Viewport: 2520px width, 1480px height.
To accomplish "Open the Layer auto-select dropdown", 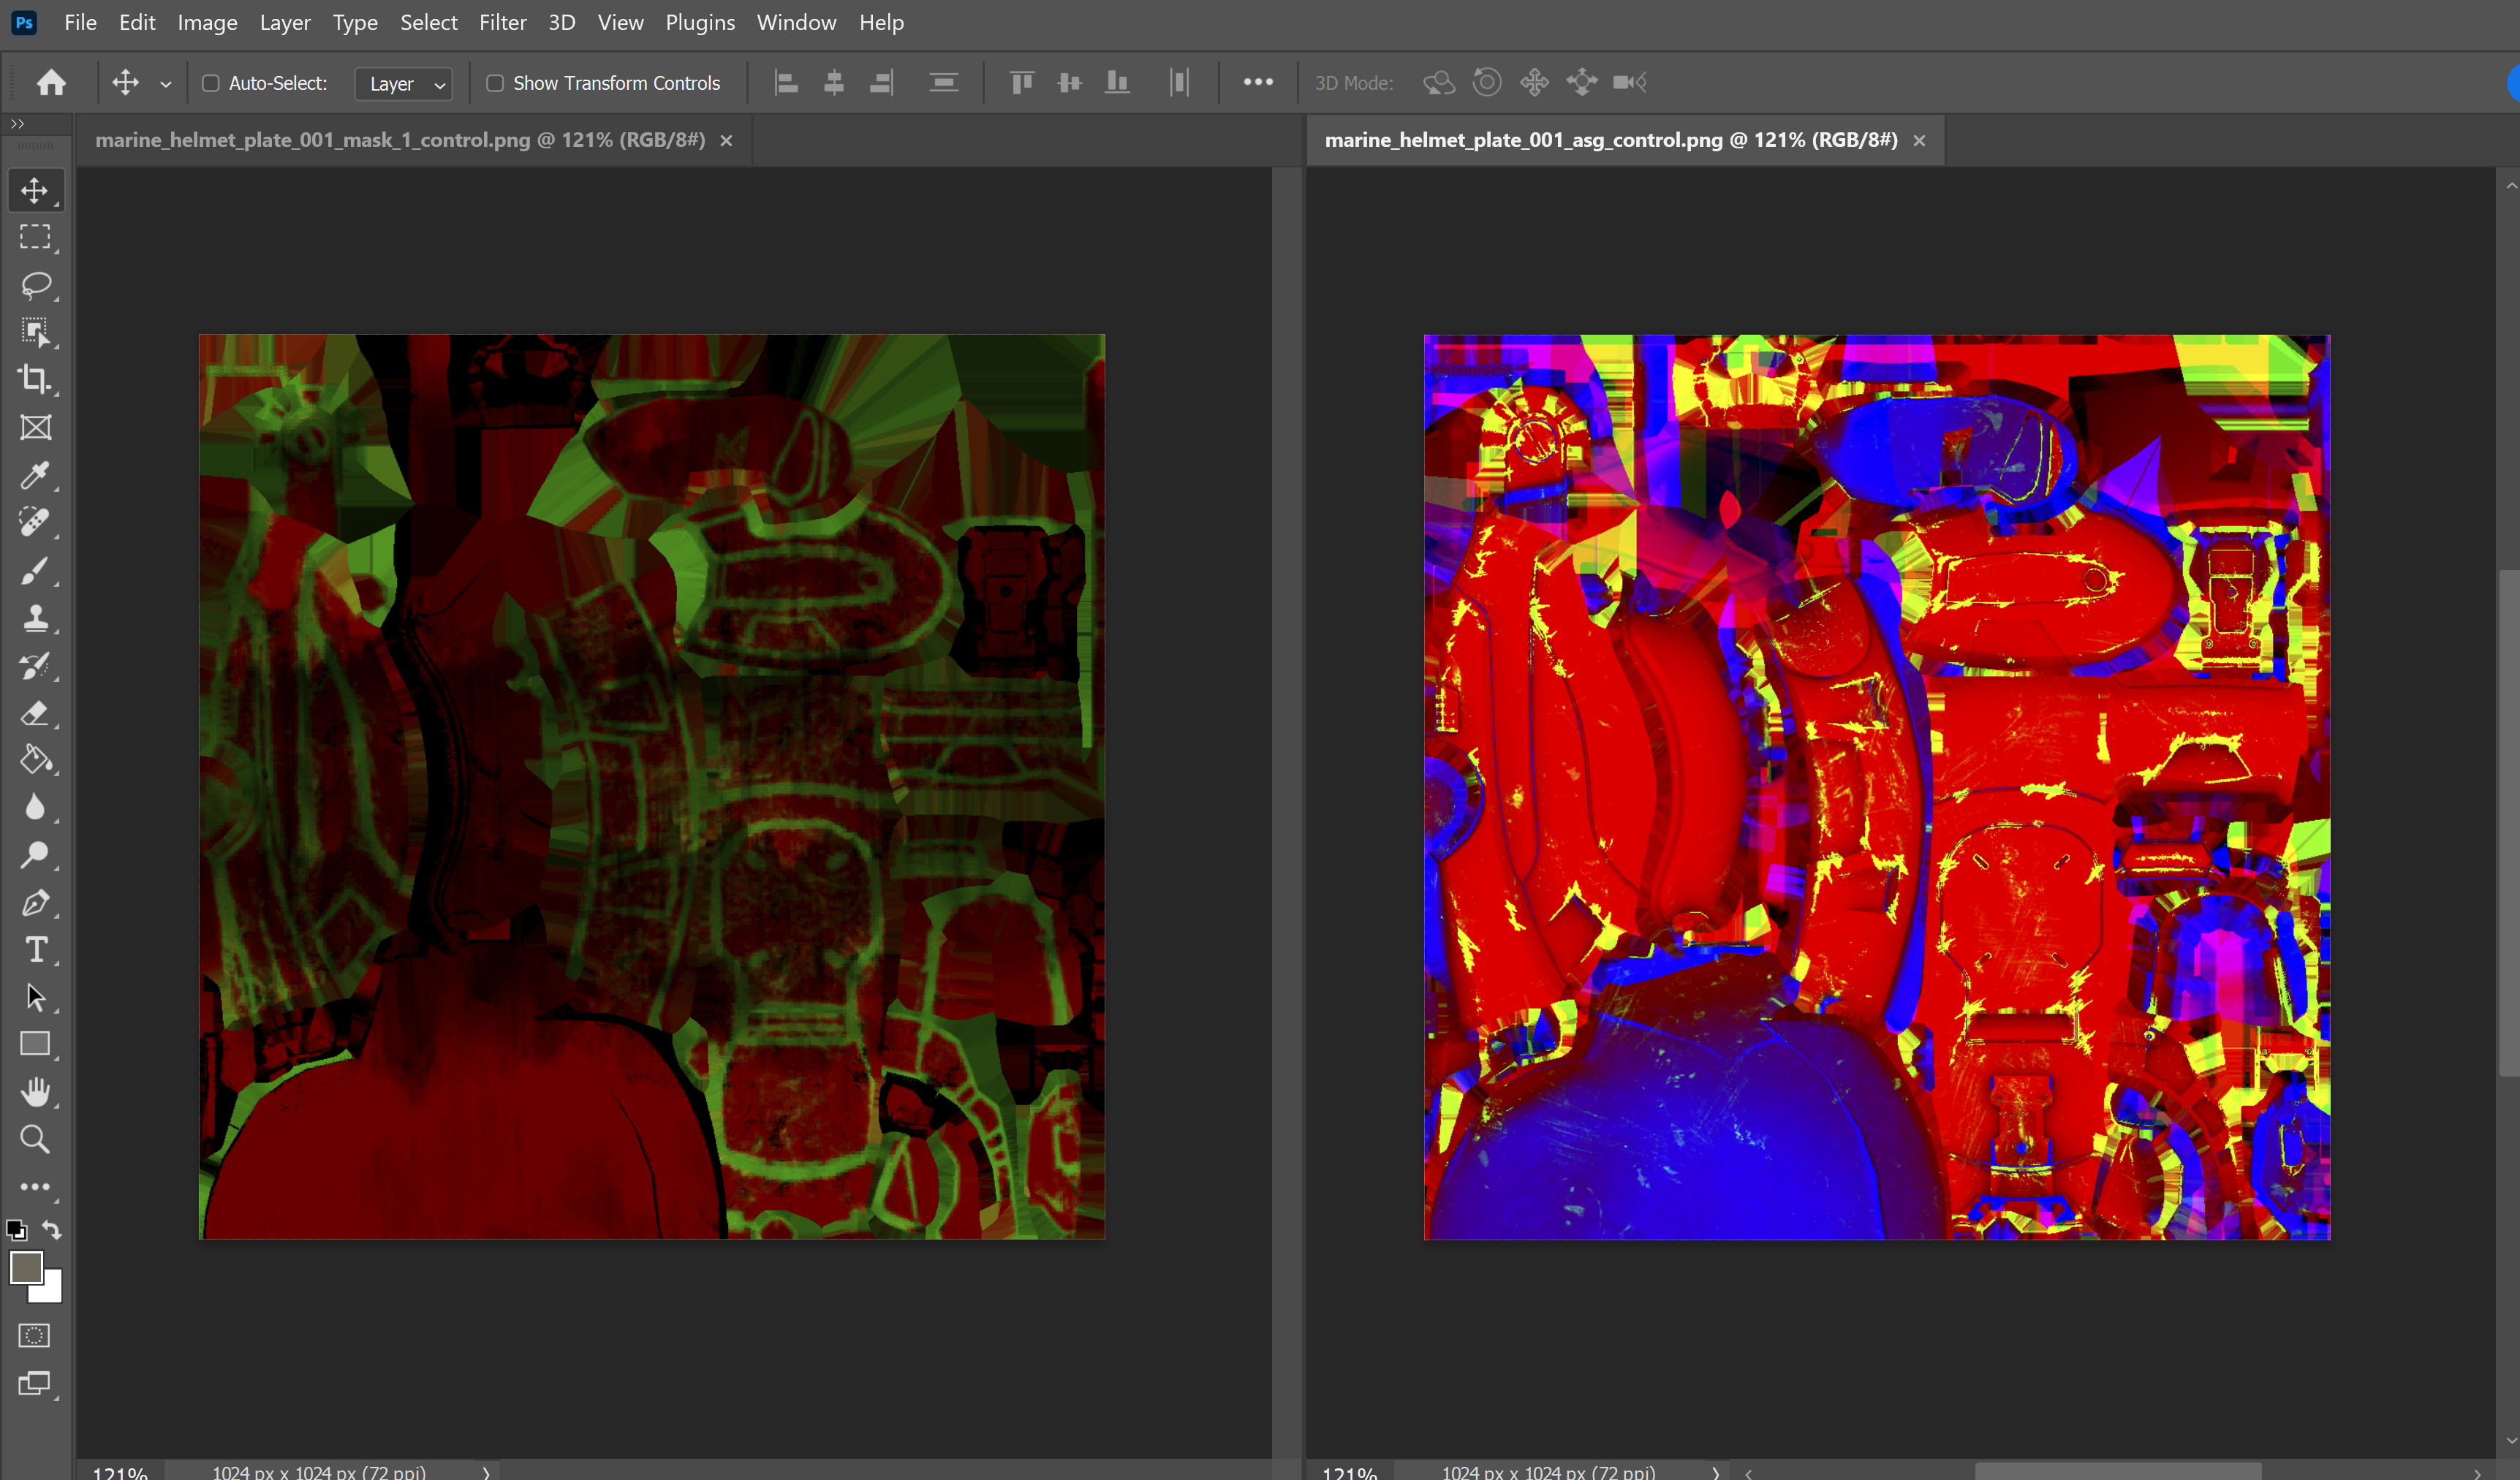I will pos(404,84).
